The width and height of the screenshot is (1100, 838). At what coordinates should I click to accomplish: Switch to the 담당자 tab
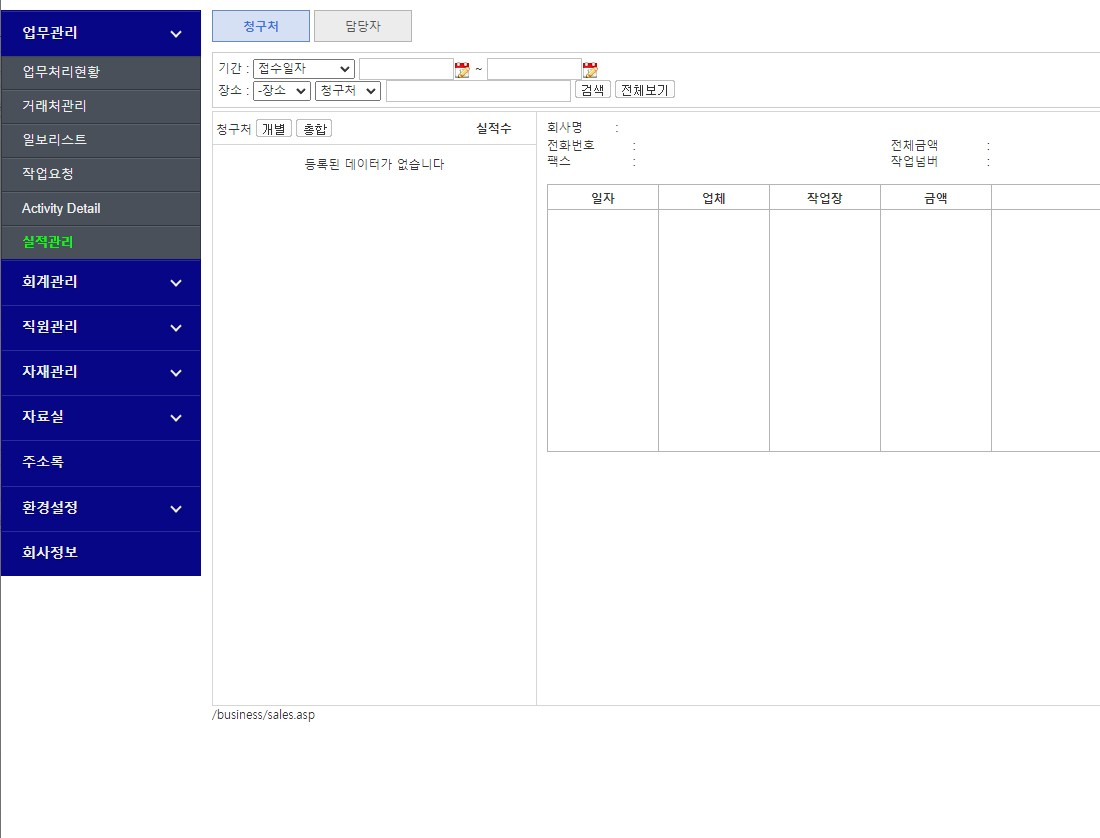click(363, 27)
